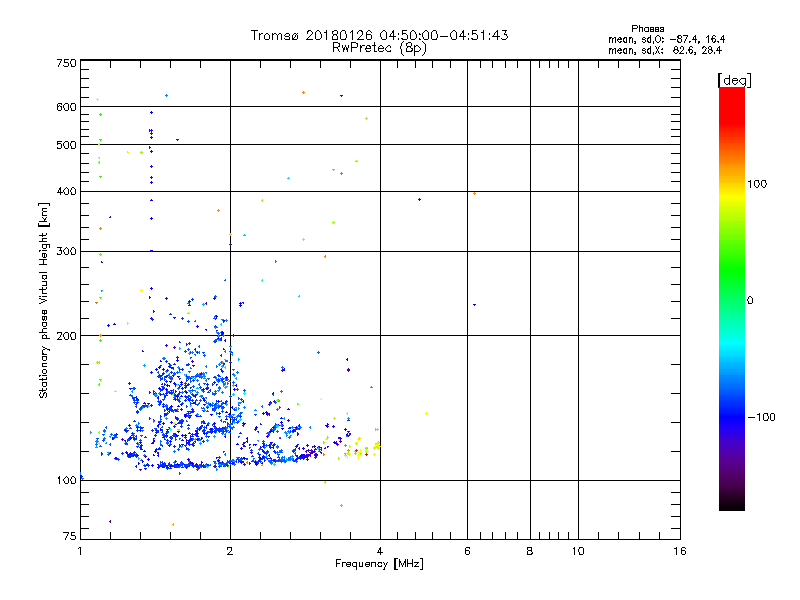The width and height of the screenshot is (800, 600).
Task: Click the y-axis '100' tick label
Action: point(66,480)
